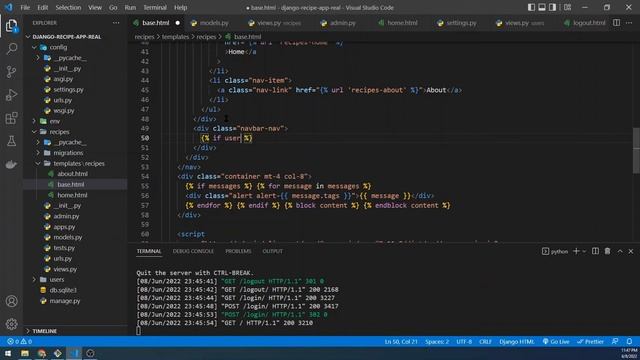The width and height of the screenshot is (640, 360).
Task: Open the Docker whale icon
Action: pyautogui.click(x=11, y=164)
